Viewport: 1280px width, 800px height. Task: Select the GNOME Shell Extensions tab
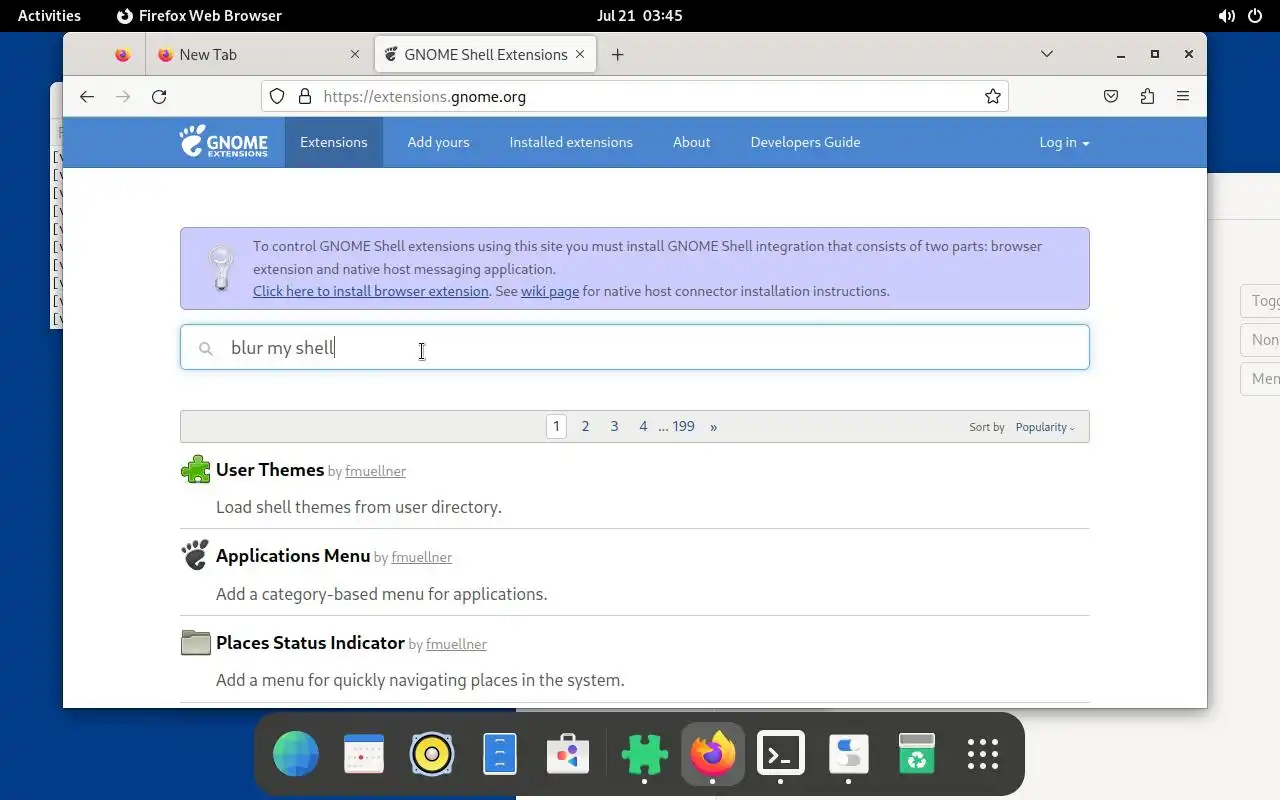(x=485, y=55)
